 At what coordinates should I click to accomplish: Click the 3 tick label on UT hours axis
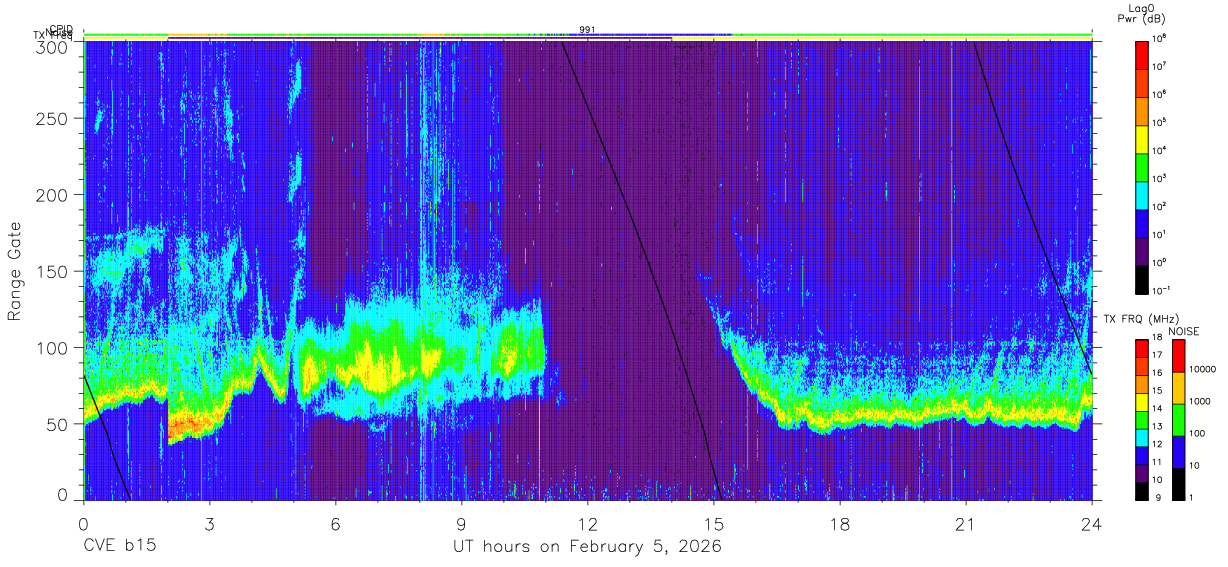click(x=209, y=523)
